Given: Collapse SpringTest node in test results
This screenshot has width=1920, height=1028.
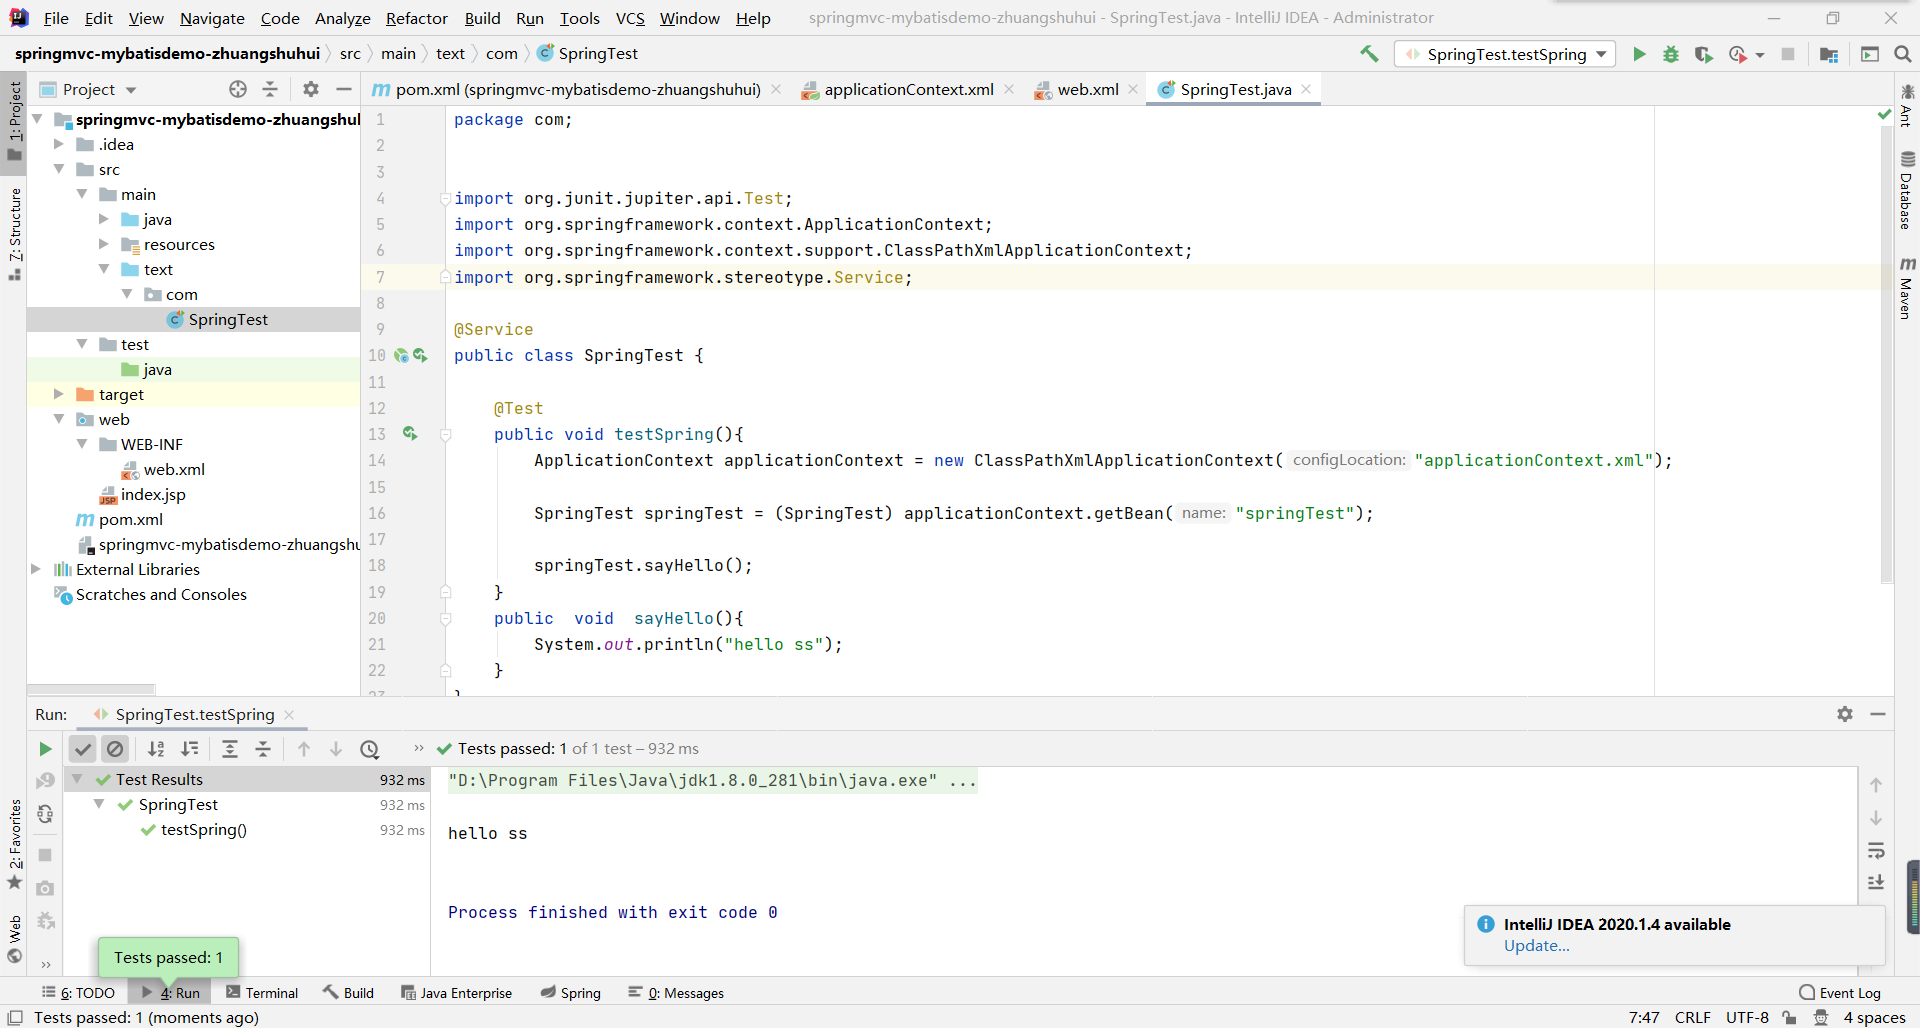Looking at the screenshot, I should point(99,804).
